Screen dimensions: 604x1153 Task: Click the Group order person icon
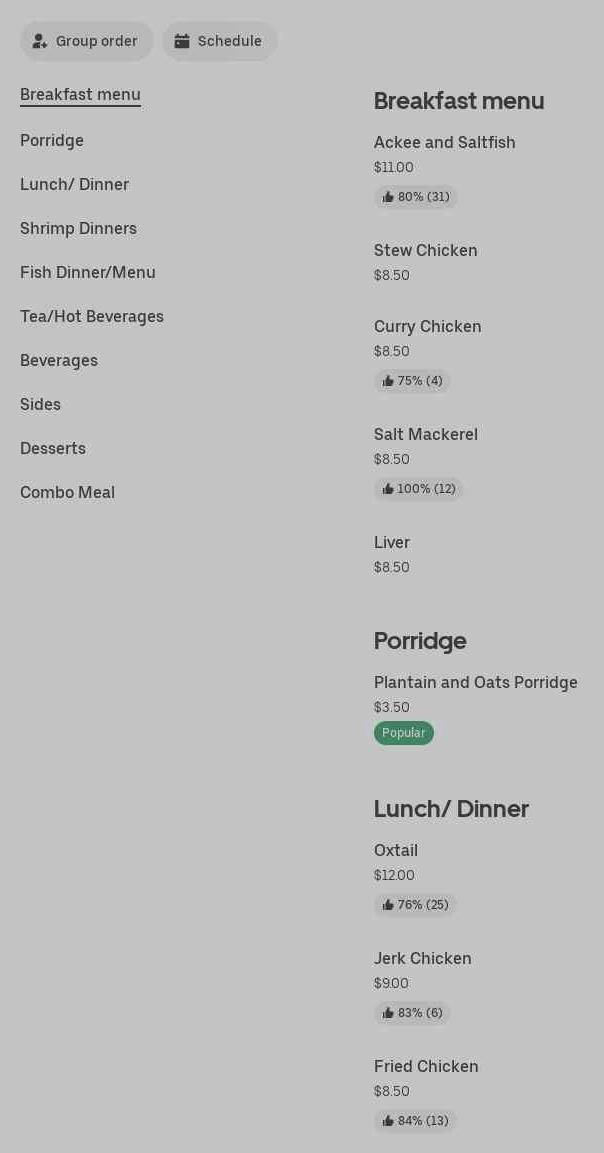tap(40, 42)
